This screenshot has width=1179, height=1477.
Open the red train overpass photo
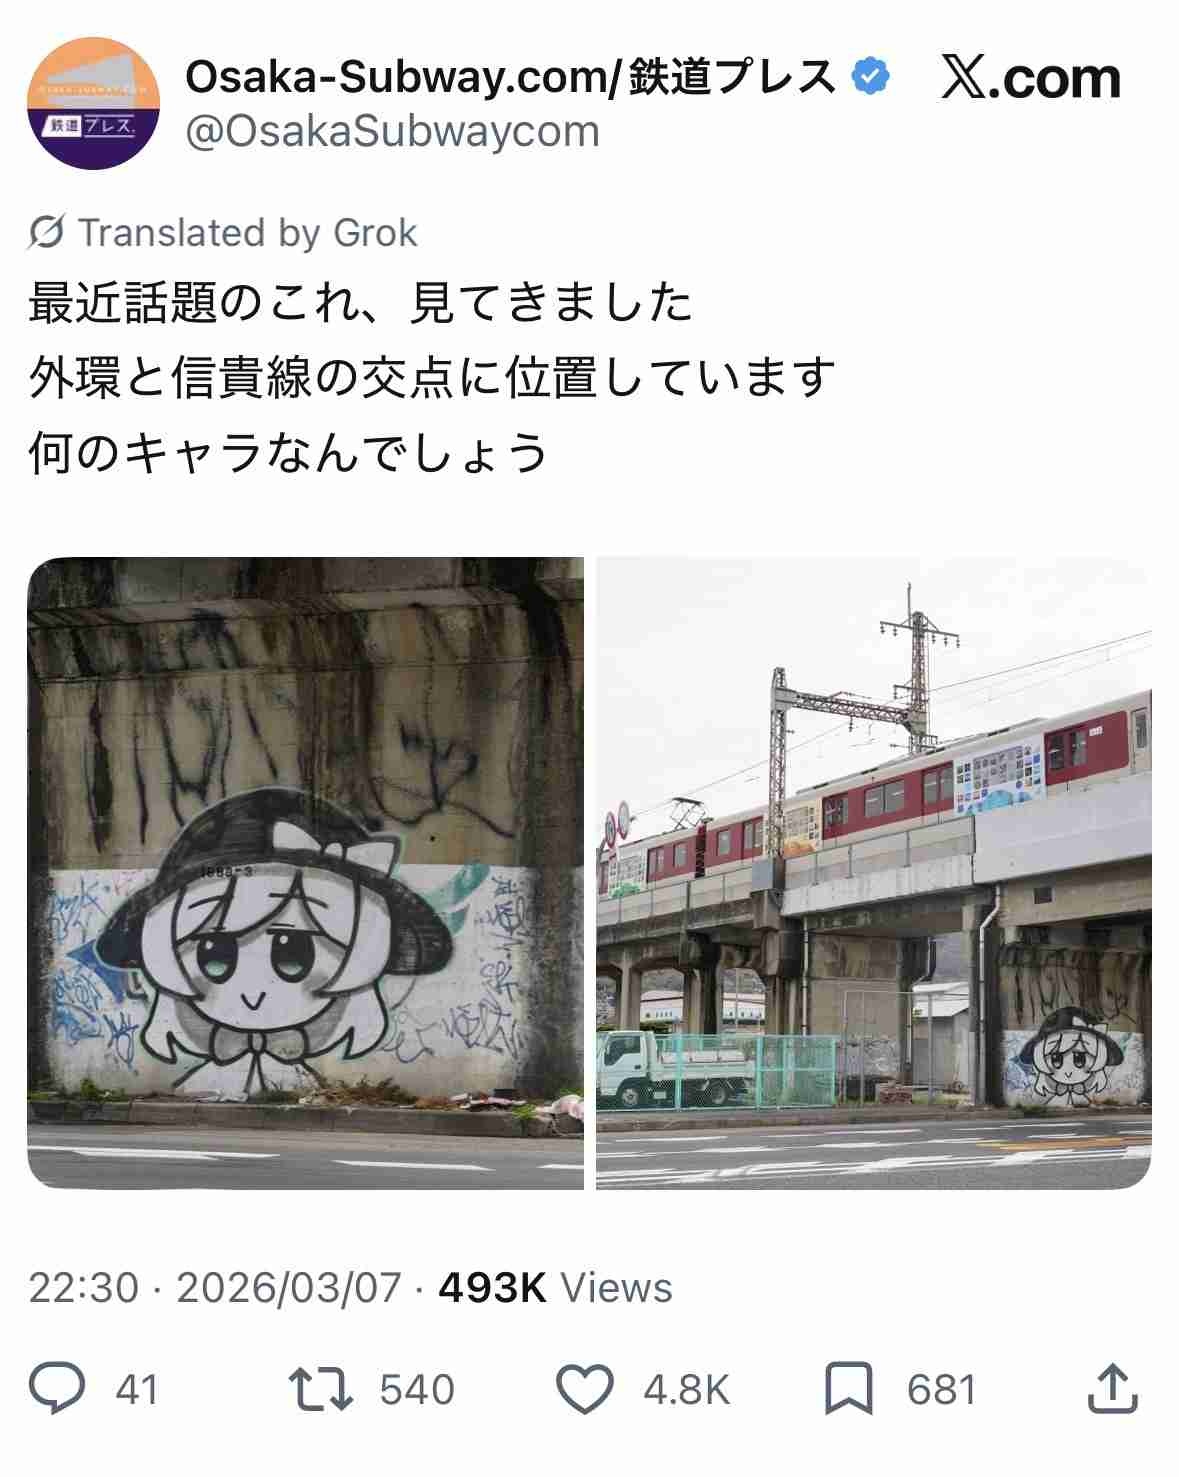(x=874, y=873)
